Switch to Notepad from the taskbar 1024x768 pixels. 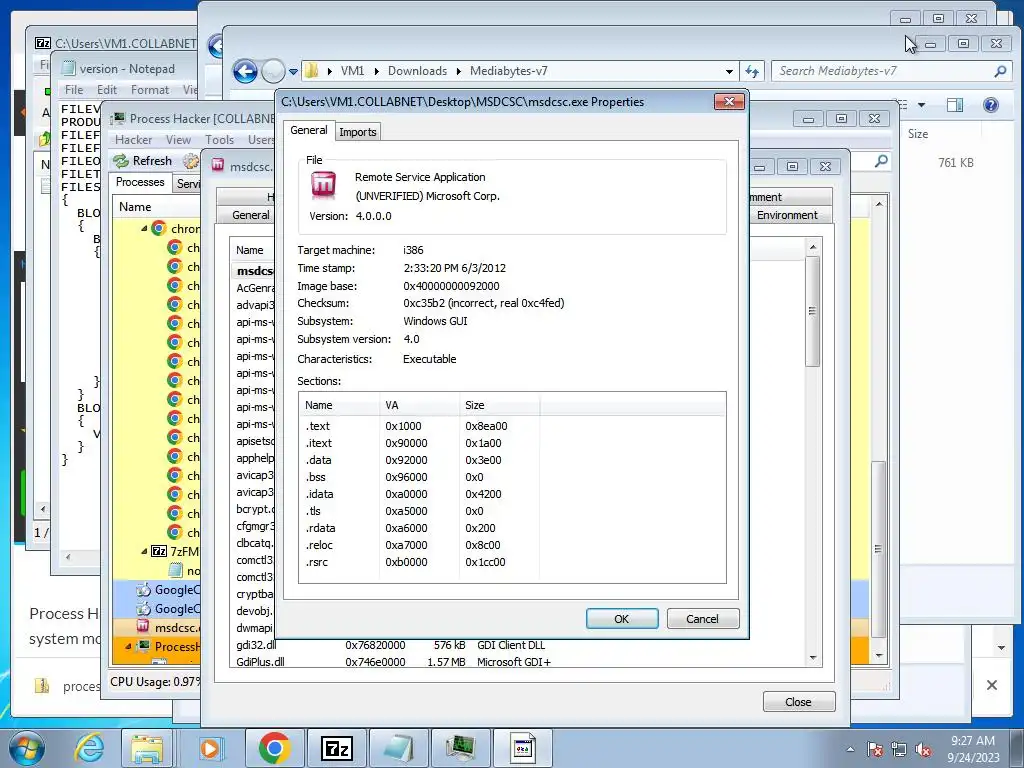399,748
